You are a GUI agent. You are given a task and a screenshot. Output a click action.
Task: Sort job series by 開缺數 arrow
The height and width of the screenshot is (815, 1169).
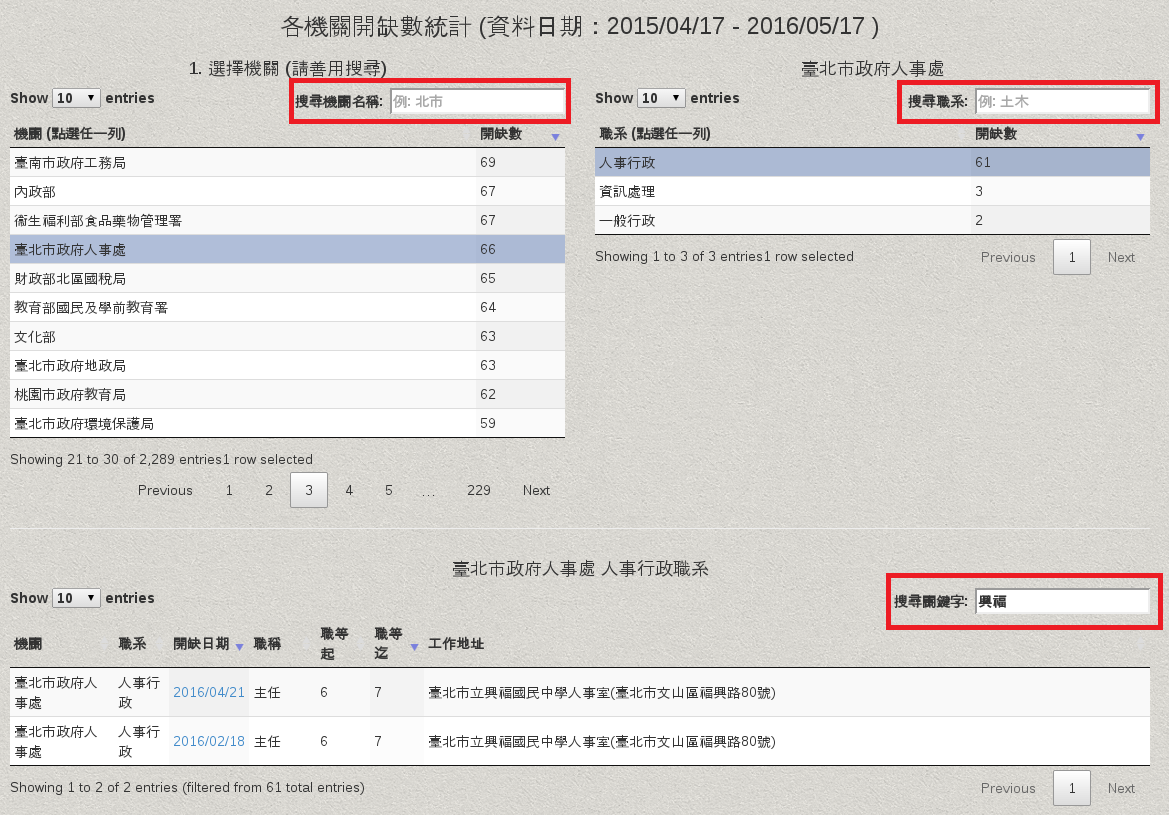click(x=1139, y=135)
